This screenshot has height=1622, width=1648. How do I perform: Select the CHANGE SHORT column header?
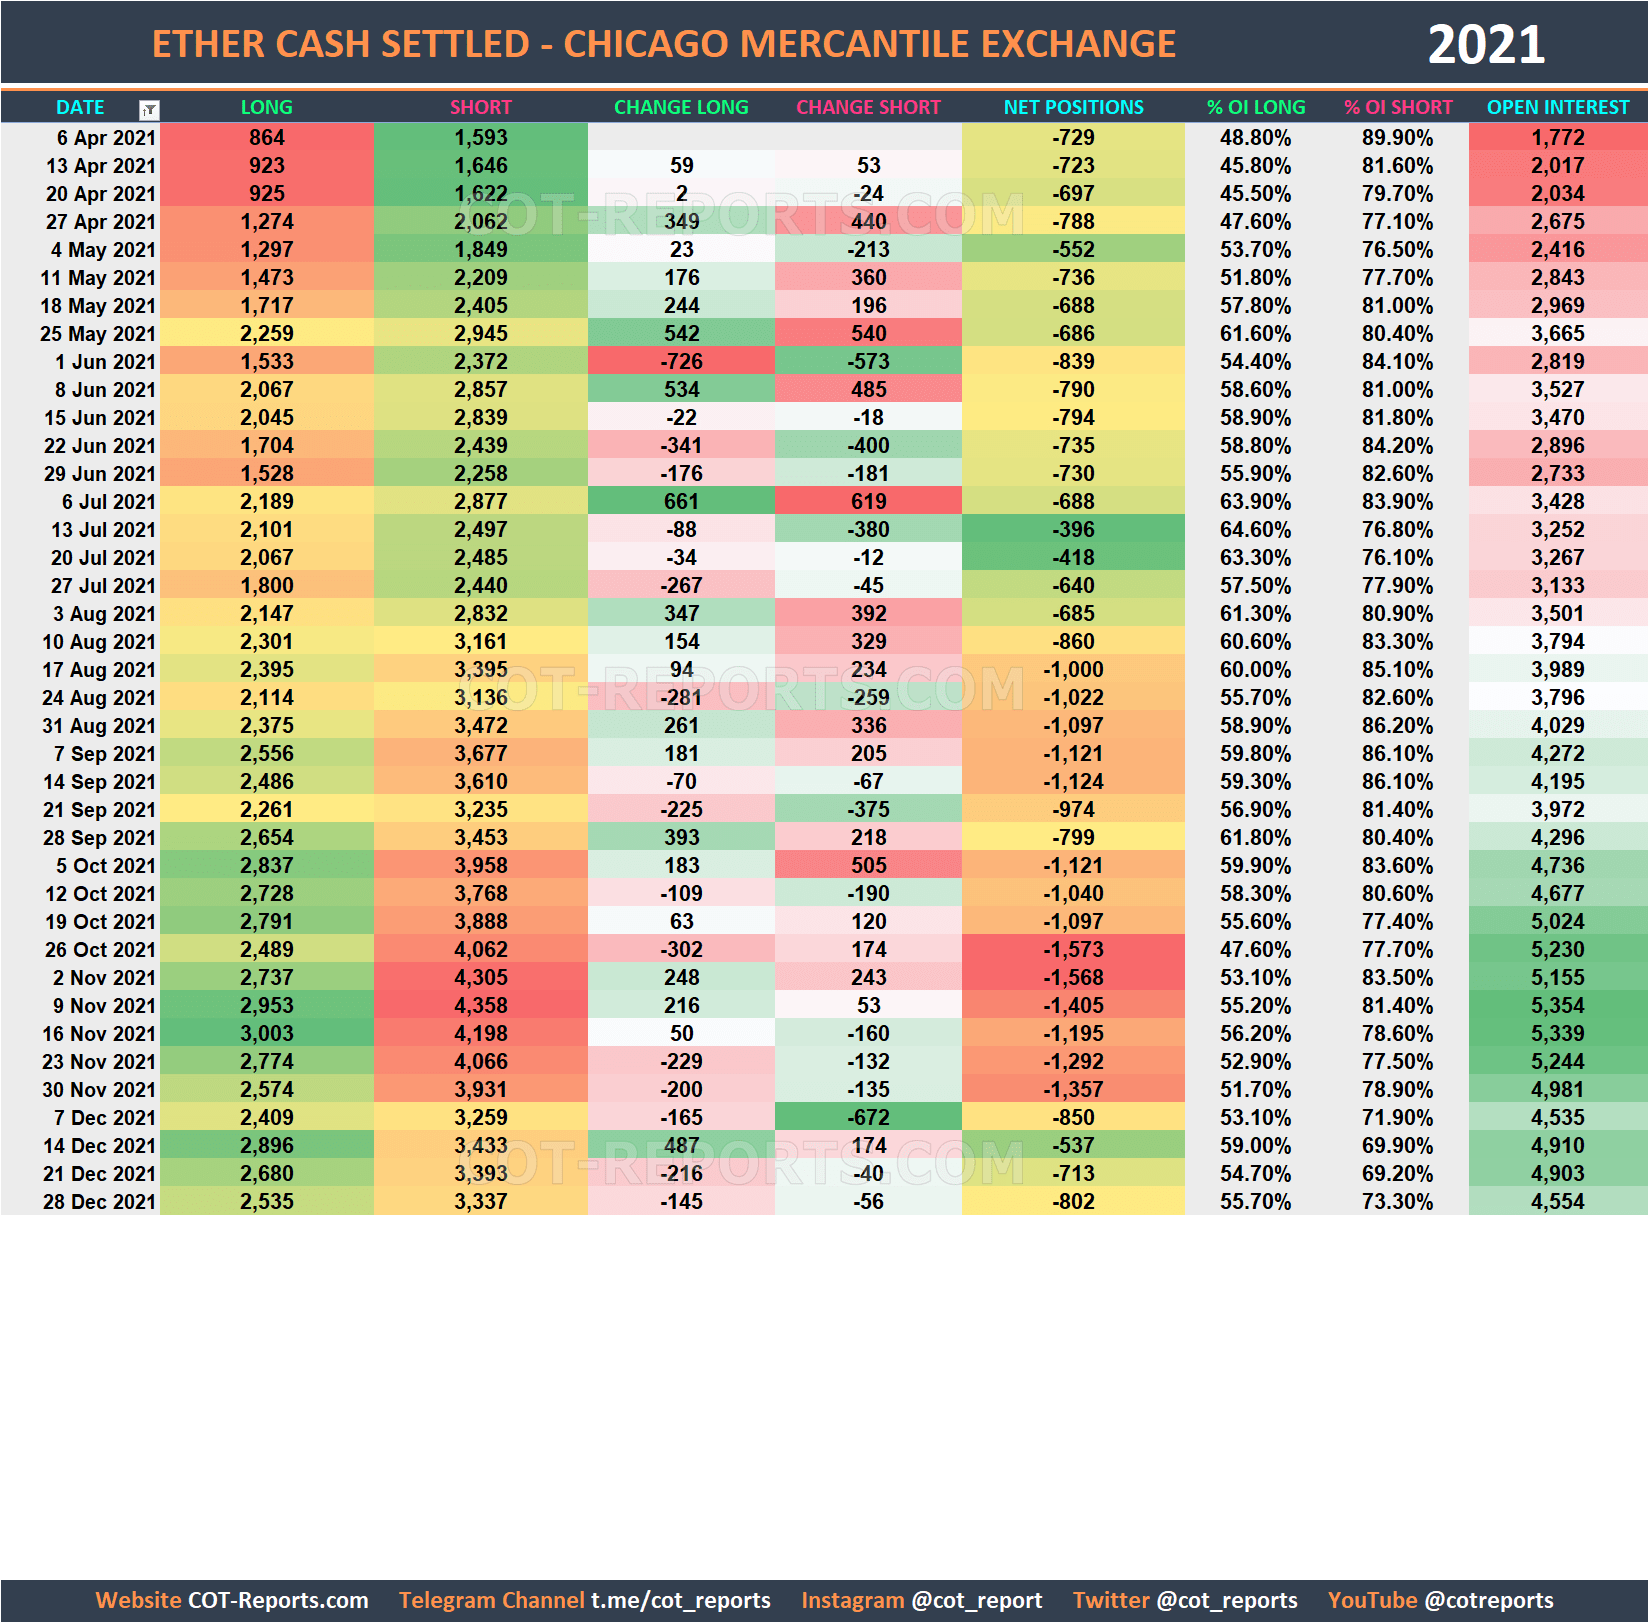[x=868, y=107]
